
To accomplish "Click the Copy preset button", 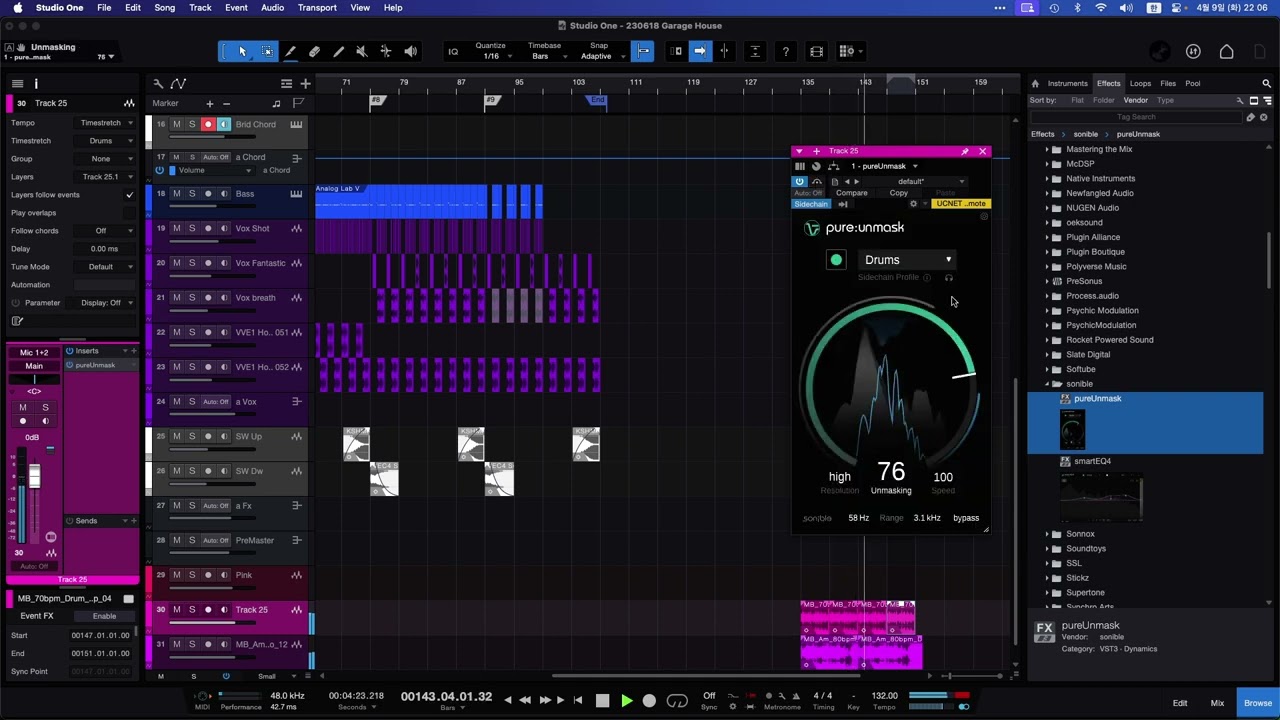I will [x=898, y=193].
